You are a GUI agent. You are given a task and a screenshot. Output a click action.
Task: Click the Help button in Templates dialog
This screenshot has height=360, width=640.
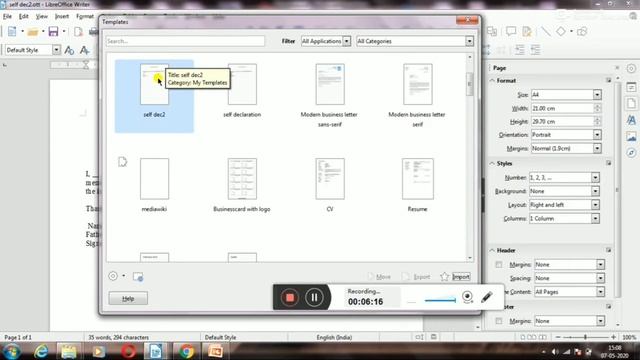[x=128, y=298]
